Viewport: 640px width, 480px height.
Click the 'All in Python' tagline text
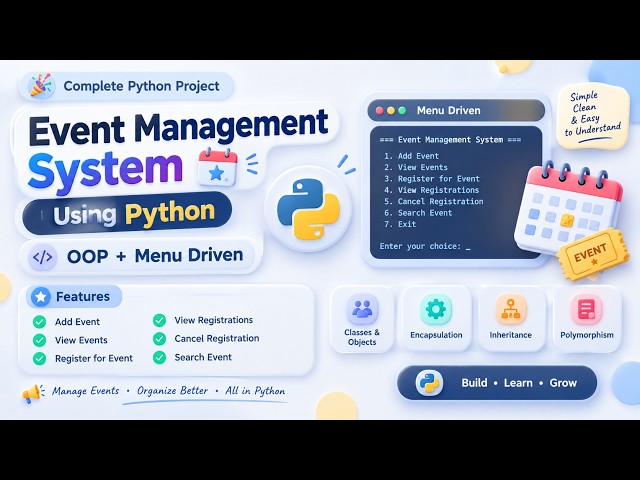click(x=255, y=391)
